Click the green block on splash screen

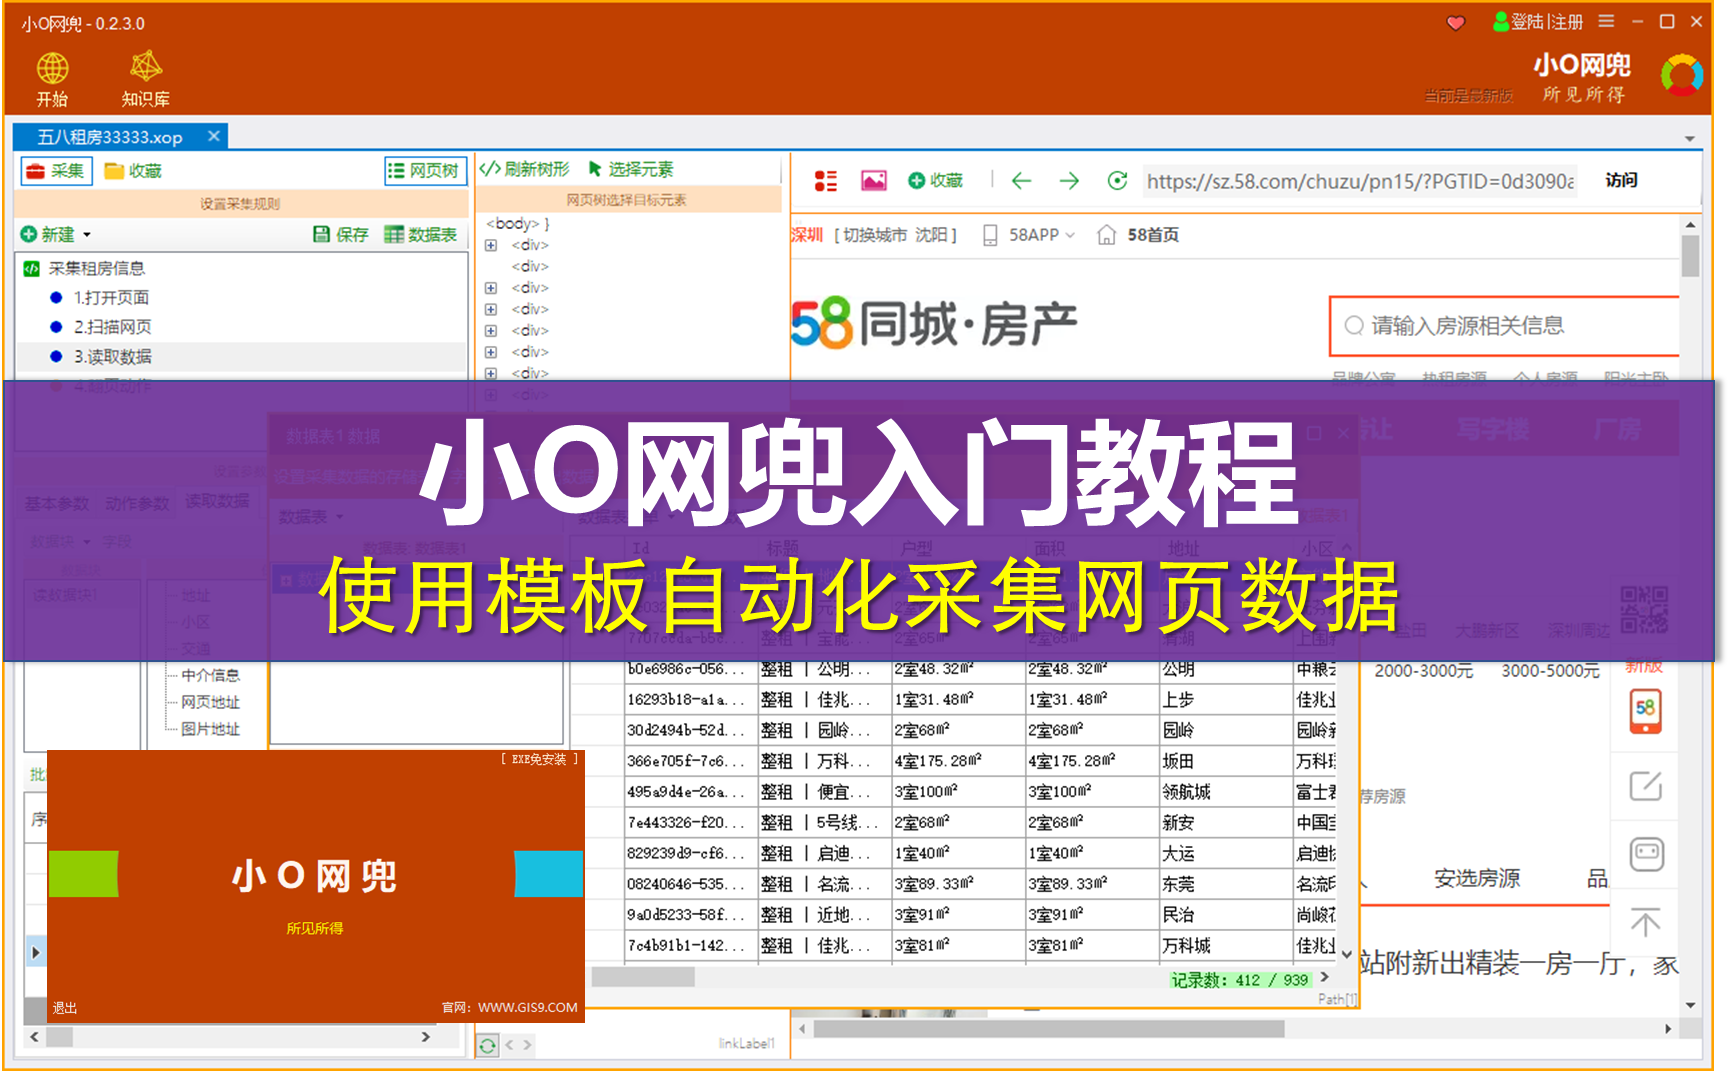point(83,874)
